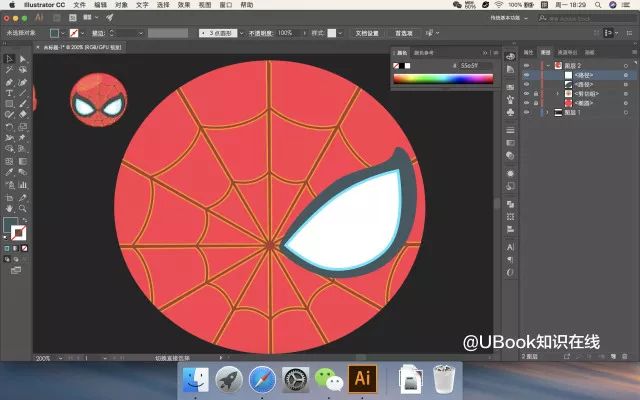Open stroke color dropdown in control bar
This screenshot has height=400, width=640.
tap(82, 33)
